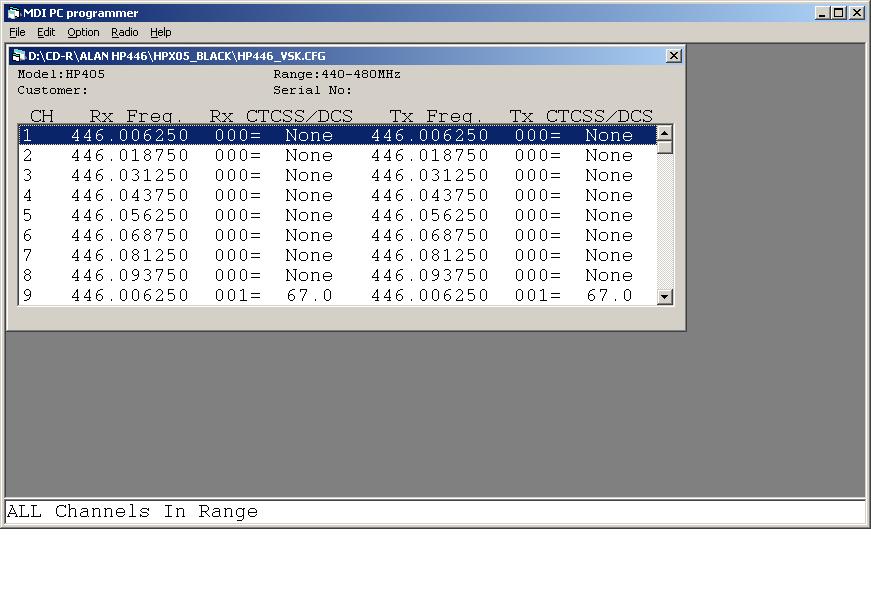
Task: Maximize the MDI PC programmer window
Action: 839,13
